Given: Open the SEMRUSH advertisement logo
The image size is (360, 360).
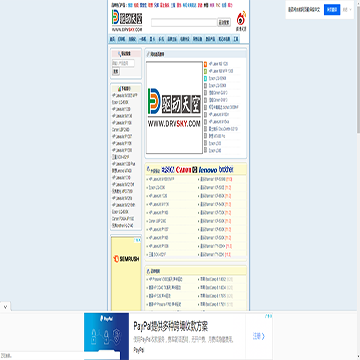Looking at the screenshot, I should 126,259.
